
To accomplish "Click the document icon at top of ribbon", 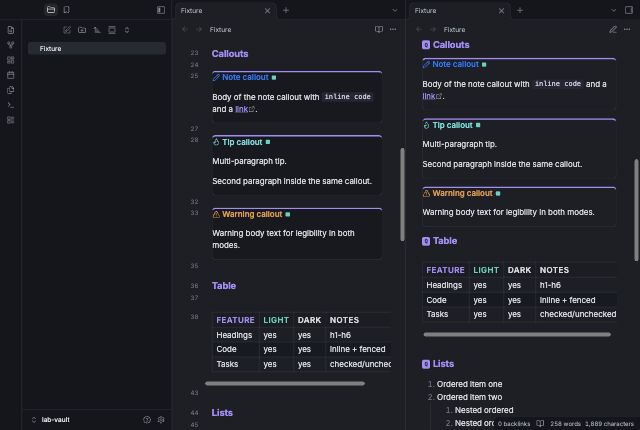I will [11, 30].
